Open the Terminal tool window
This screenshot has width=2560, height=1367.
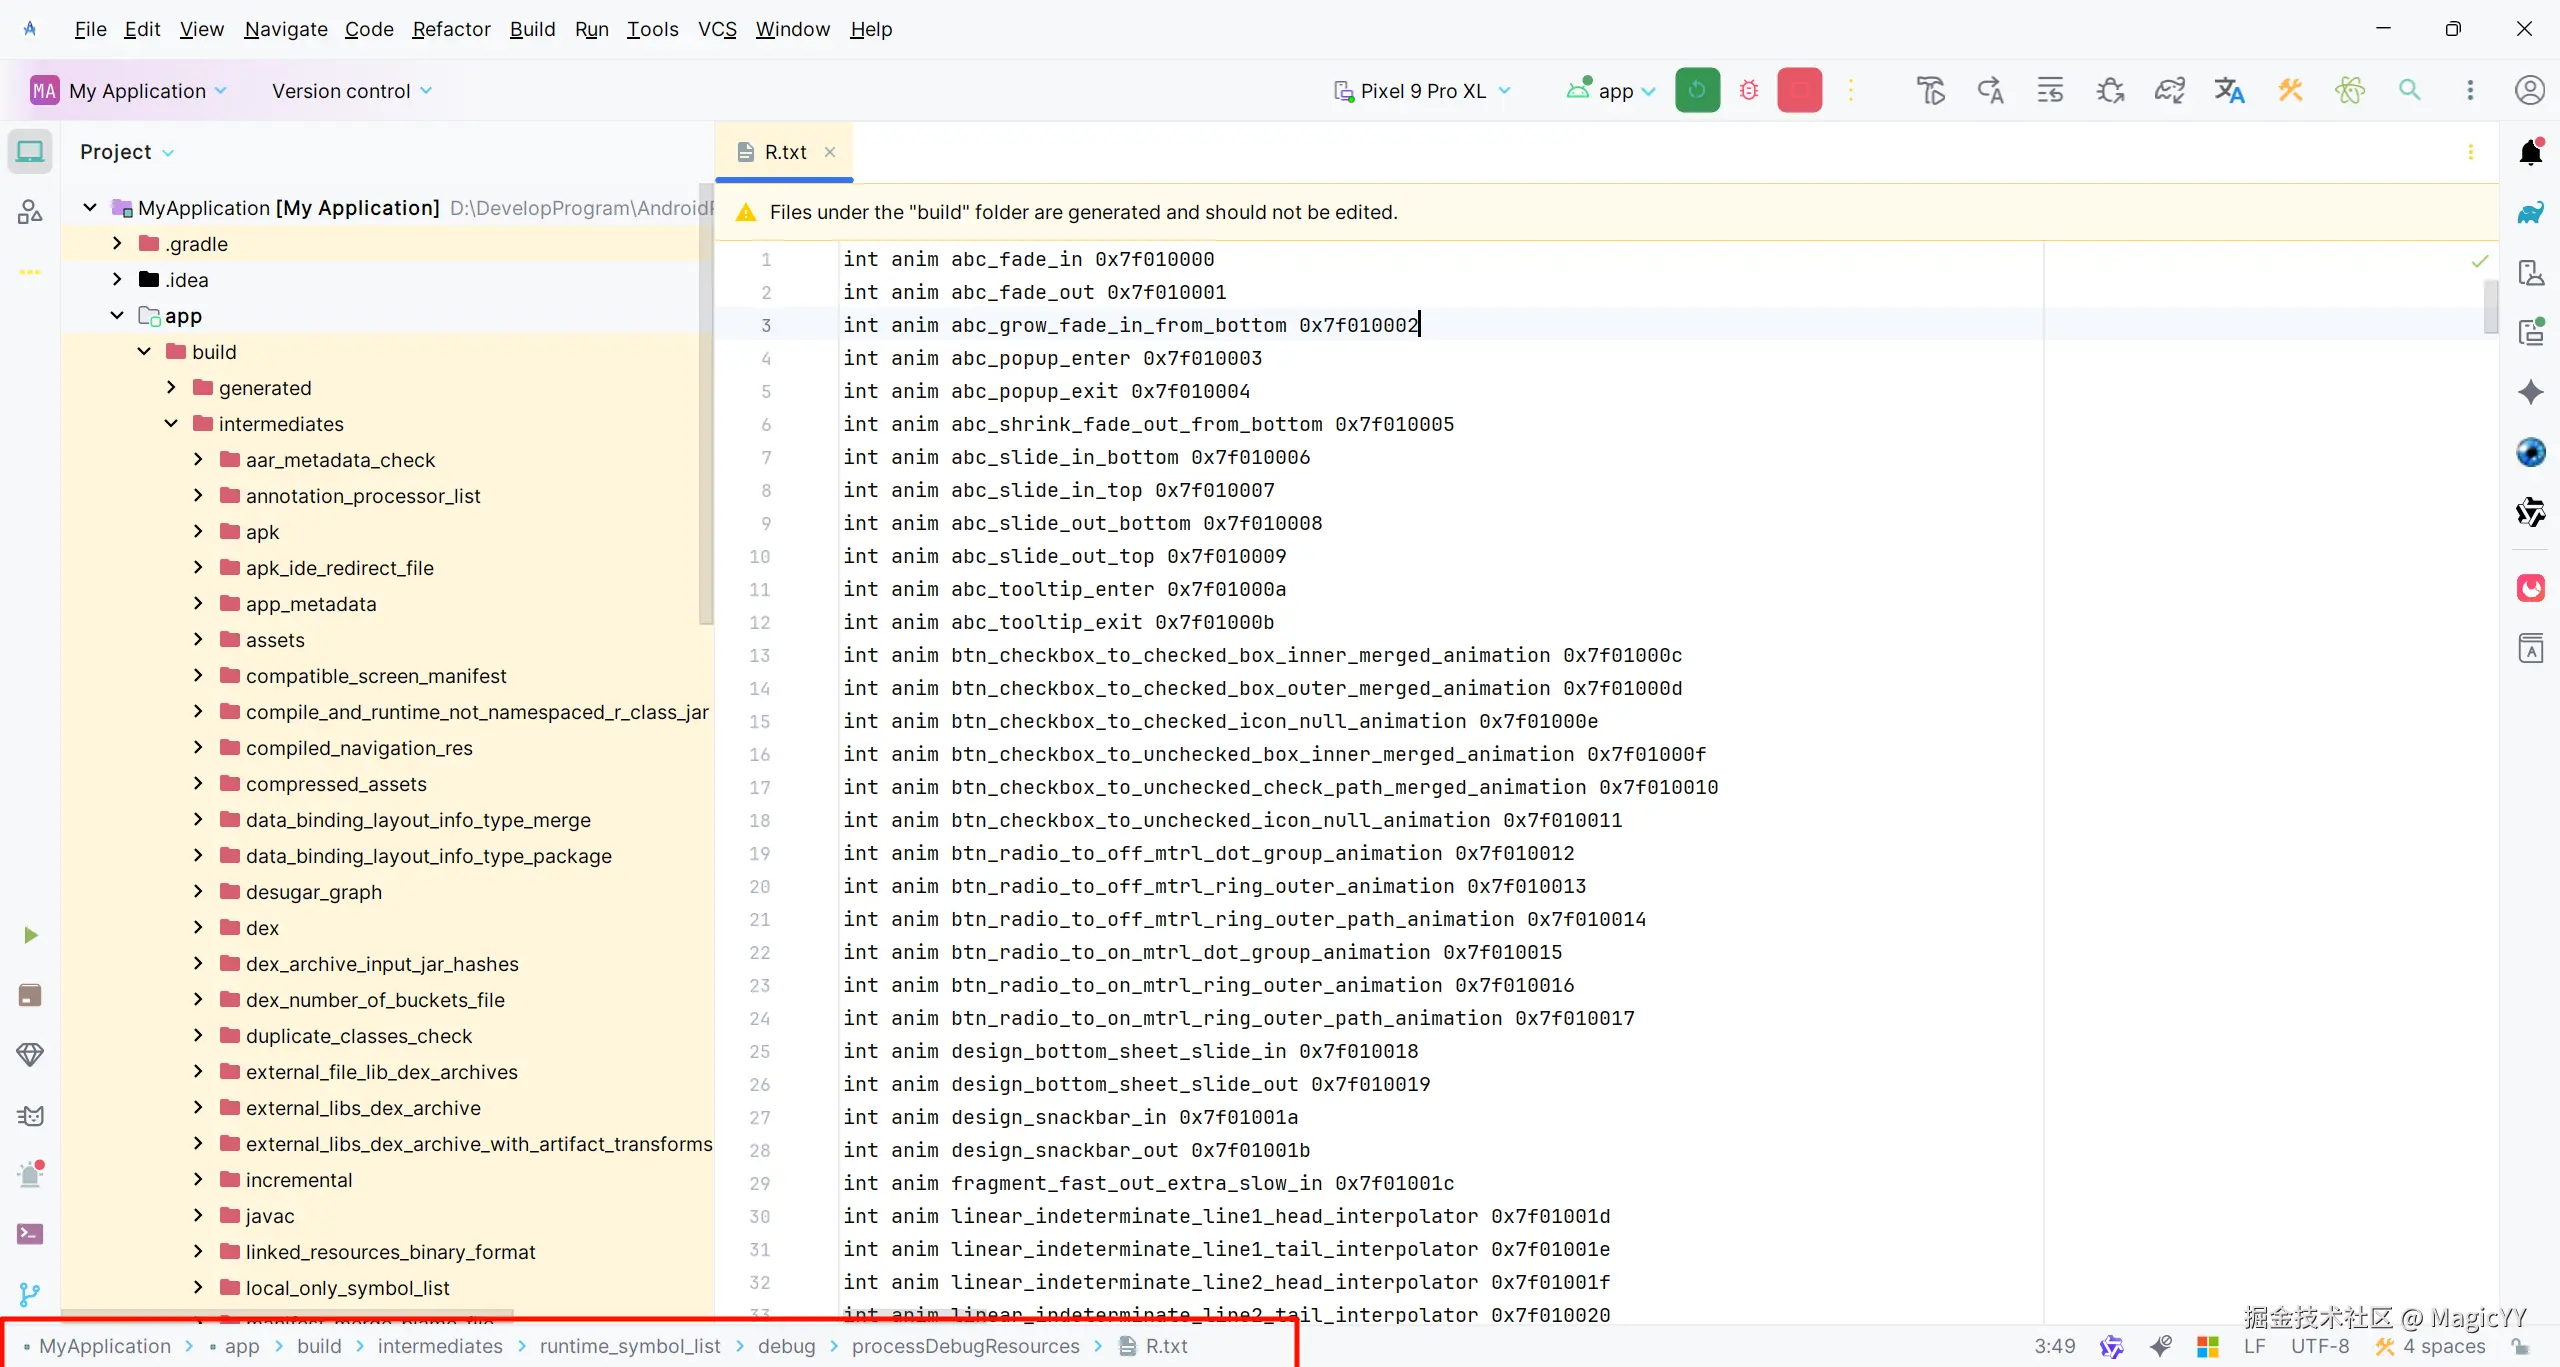[x=30, y=1234]
